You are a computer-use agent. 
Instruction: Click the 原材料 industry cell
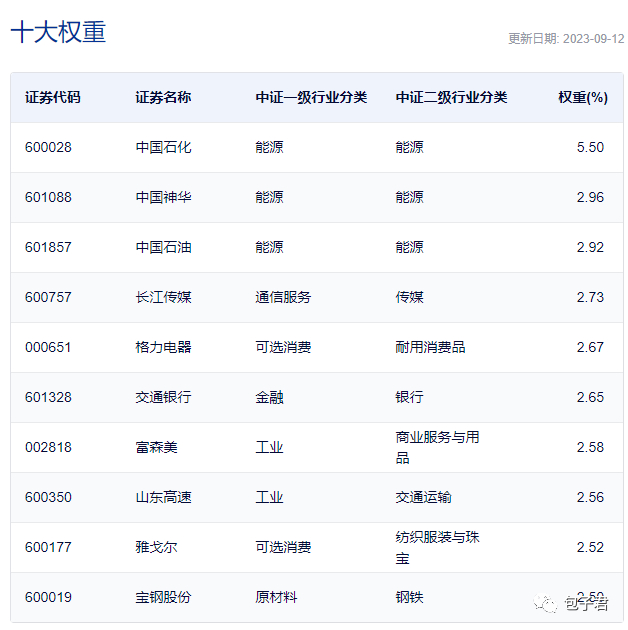(x=276, y=597)
